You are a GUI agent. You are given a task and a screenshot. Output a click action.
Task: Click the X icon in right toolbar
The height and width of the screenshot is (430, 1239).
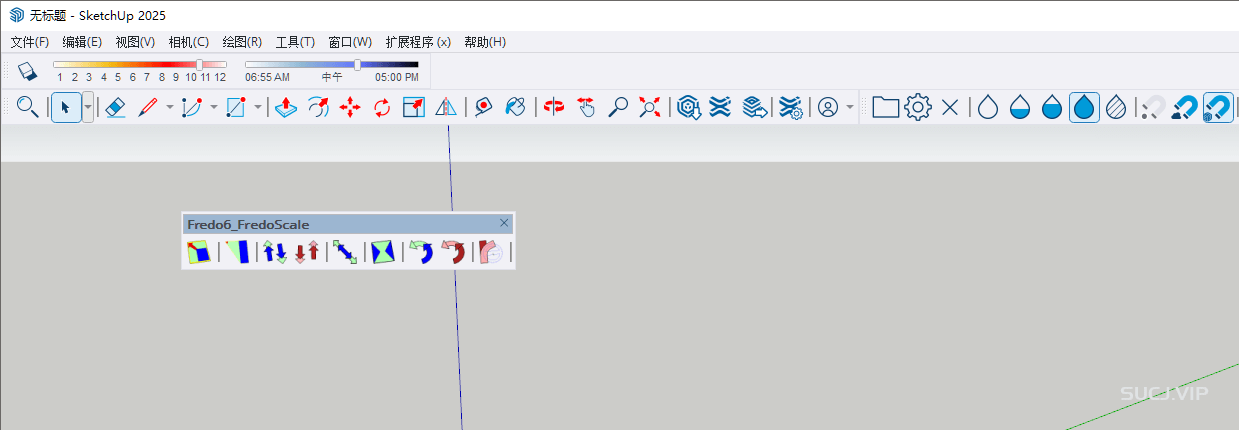(x=950, y=107)
